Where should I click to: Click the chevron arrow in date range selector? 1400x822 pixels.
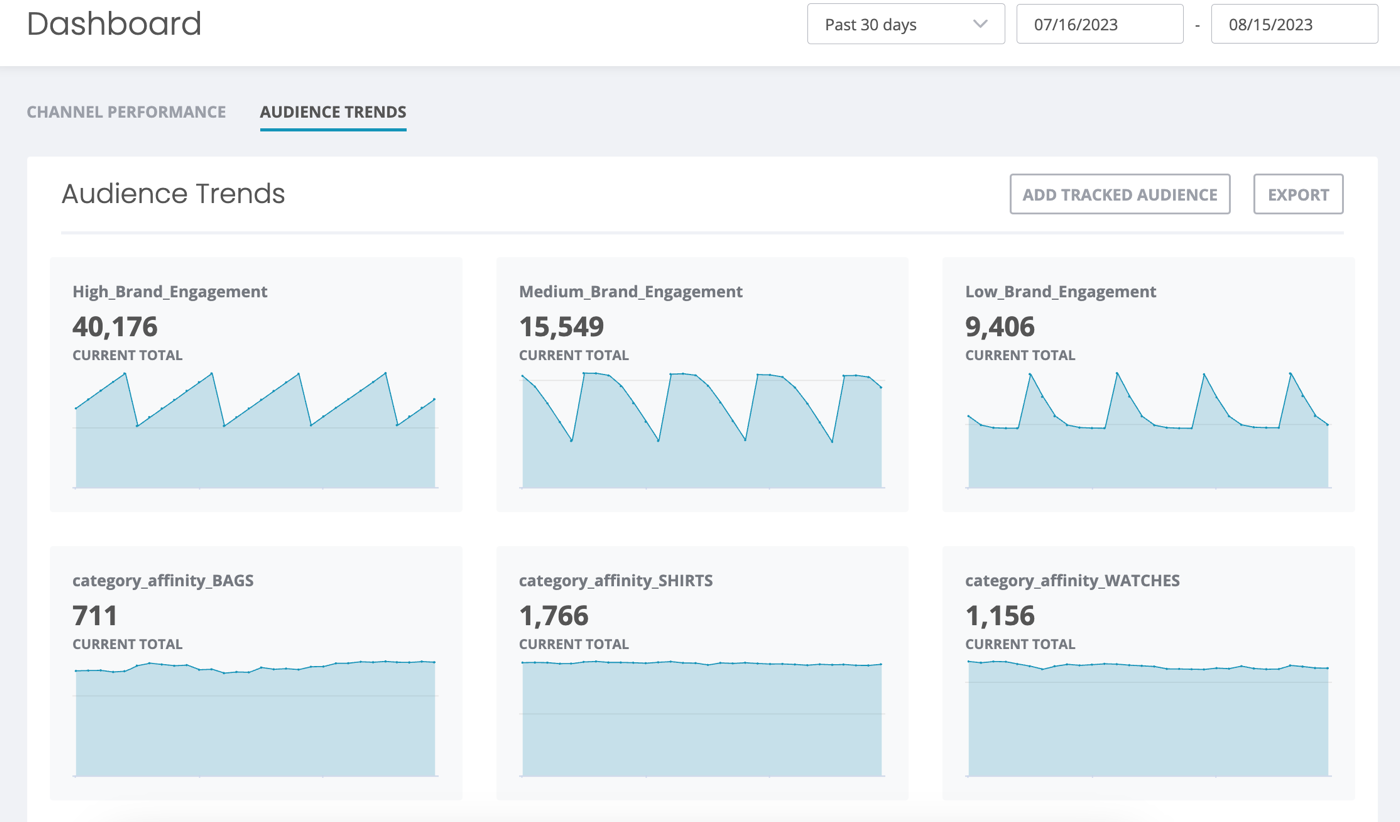(x=980, y=25)
